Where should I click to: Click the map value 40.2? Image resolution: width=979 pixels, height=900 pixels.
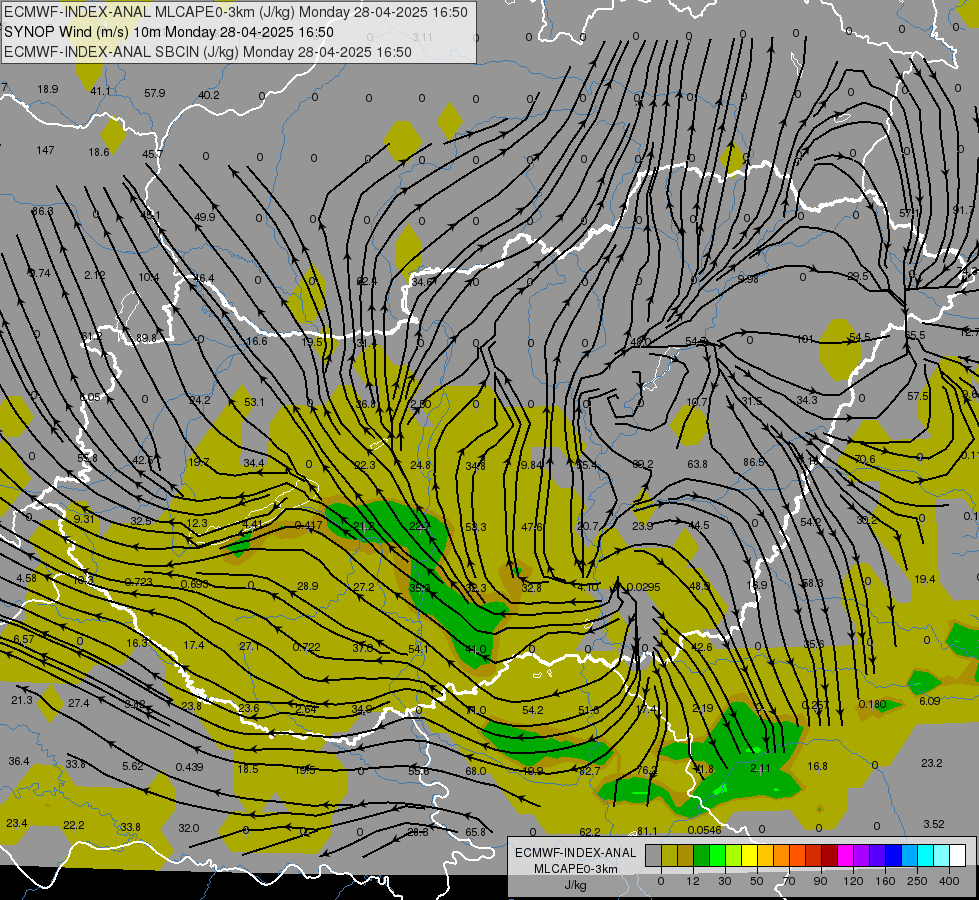(x=209, y=95)
